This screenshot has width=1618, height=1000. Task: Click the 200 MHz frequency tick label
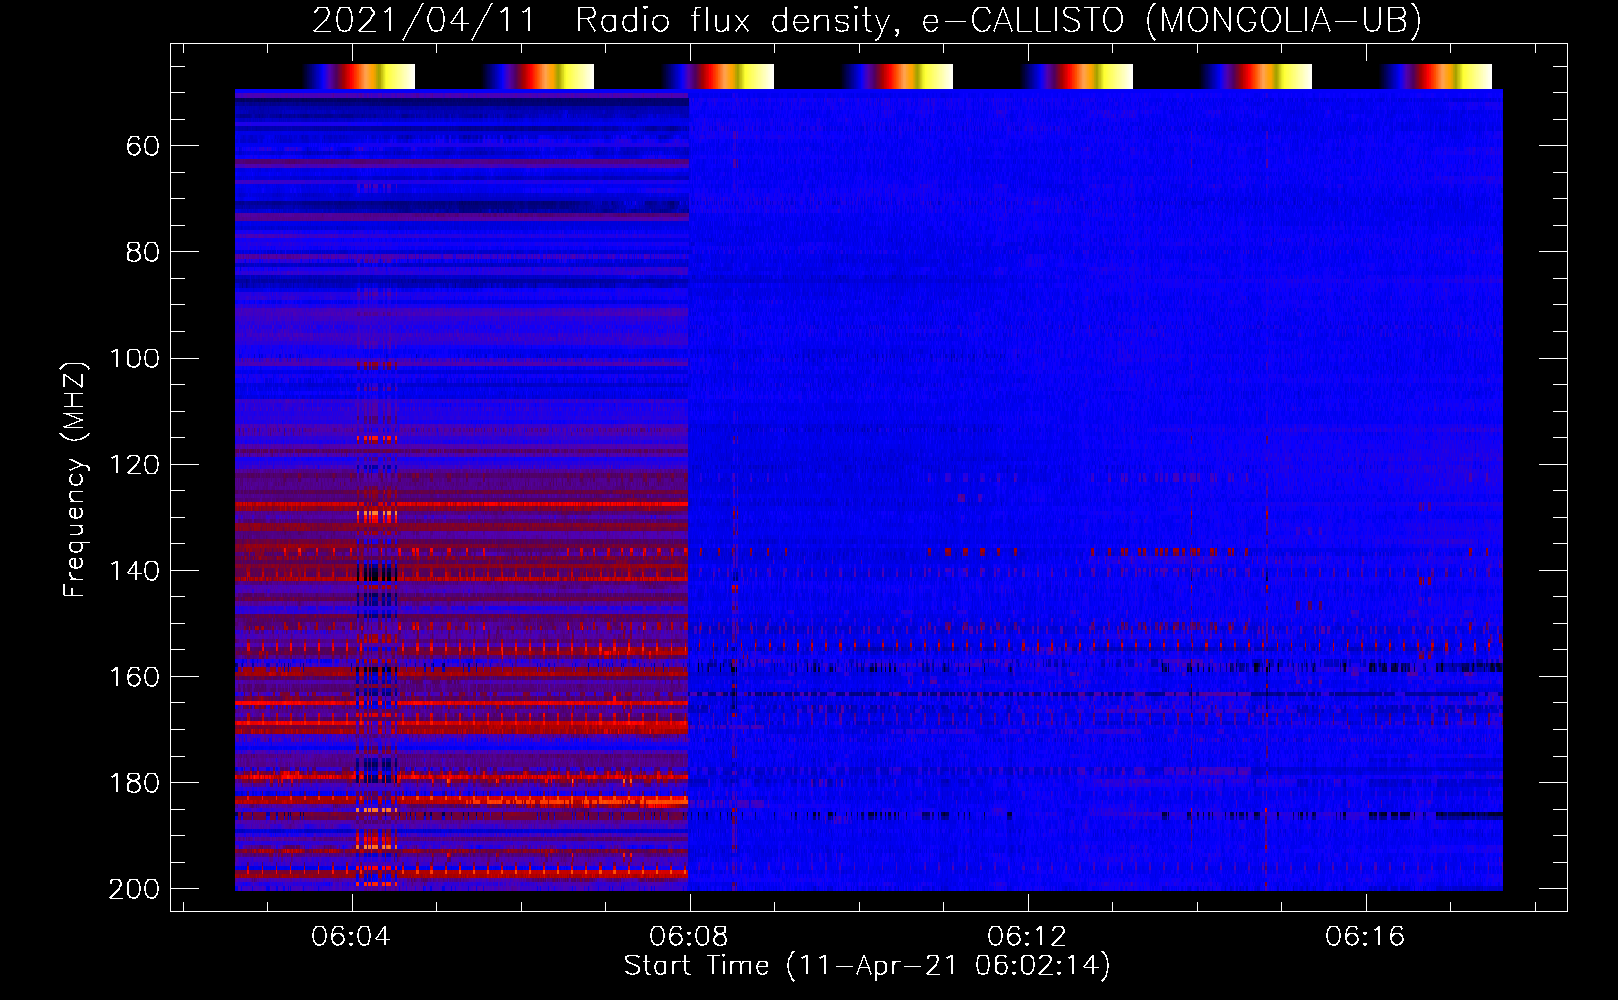pyautogui.click(x=134, y=888)
